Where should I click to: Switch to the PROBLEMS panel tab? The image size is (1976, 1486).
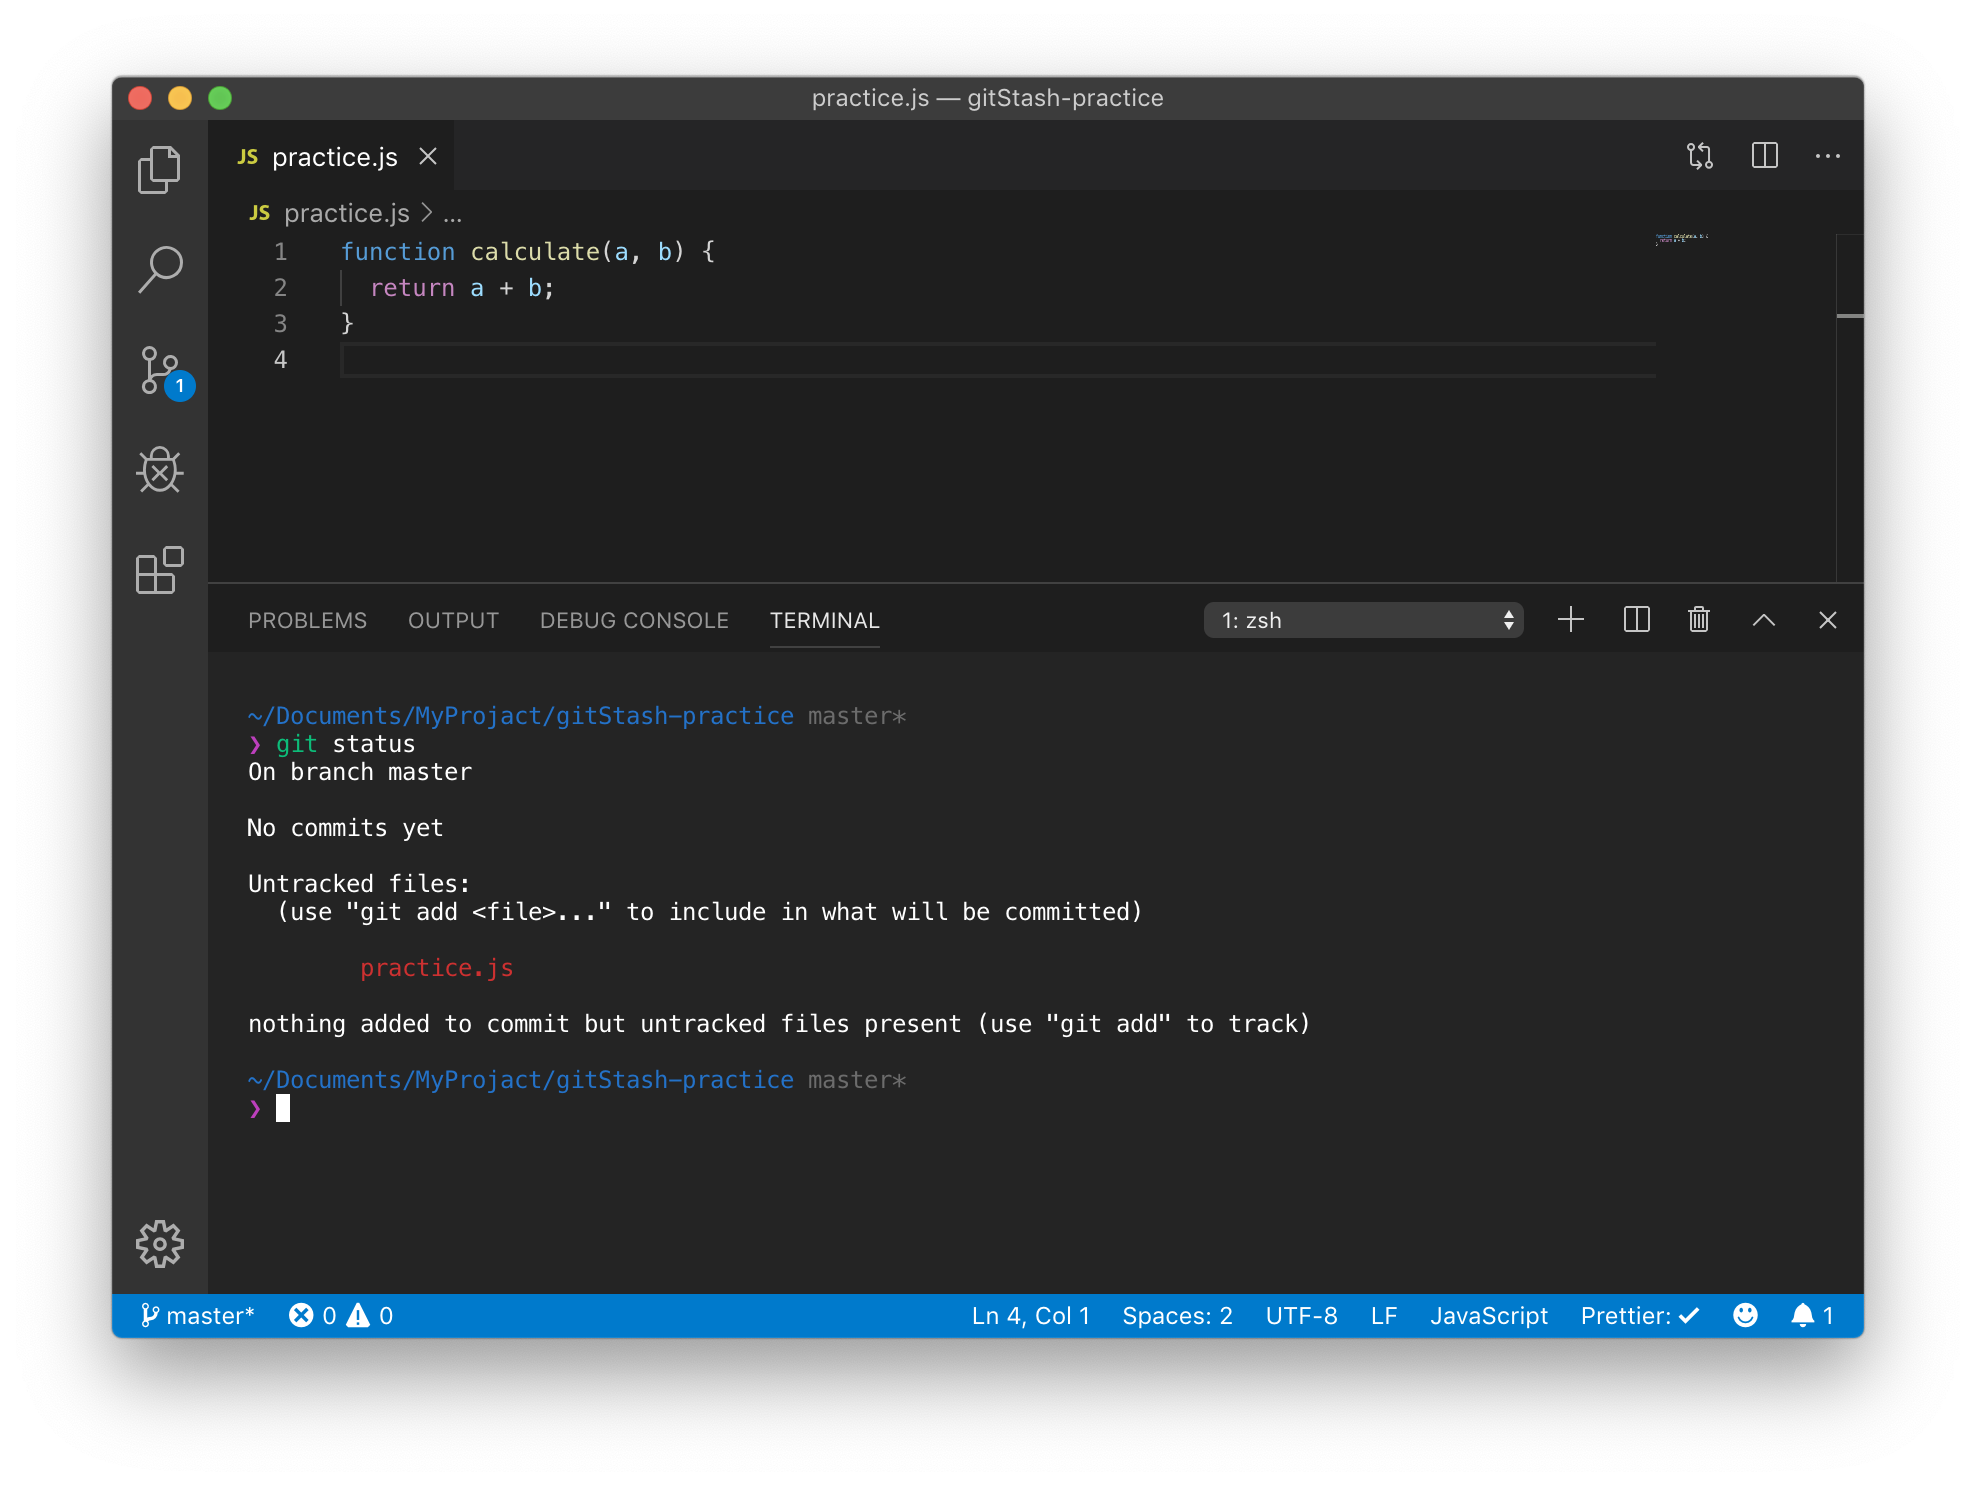[307, 620]
